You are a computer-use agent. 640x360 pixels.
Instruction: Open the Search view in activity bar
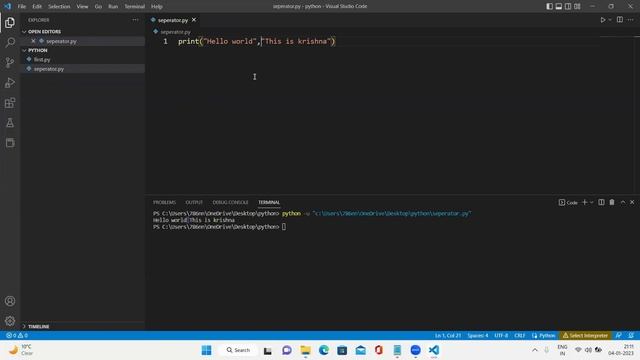(x=10, y=42)
